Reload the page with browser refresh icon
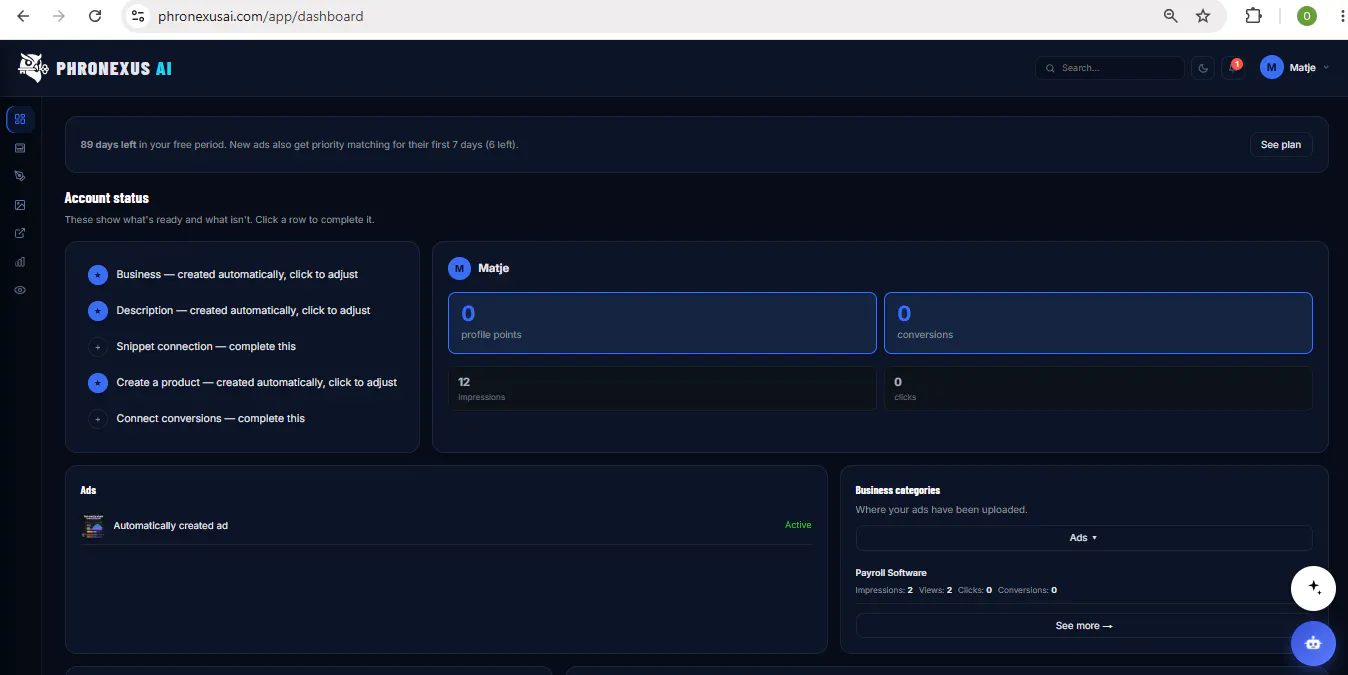 point(95,16)
